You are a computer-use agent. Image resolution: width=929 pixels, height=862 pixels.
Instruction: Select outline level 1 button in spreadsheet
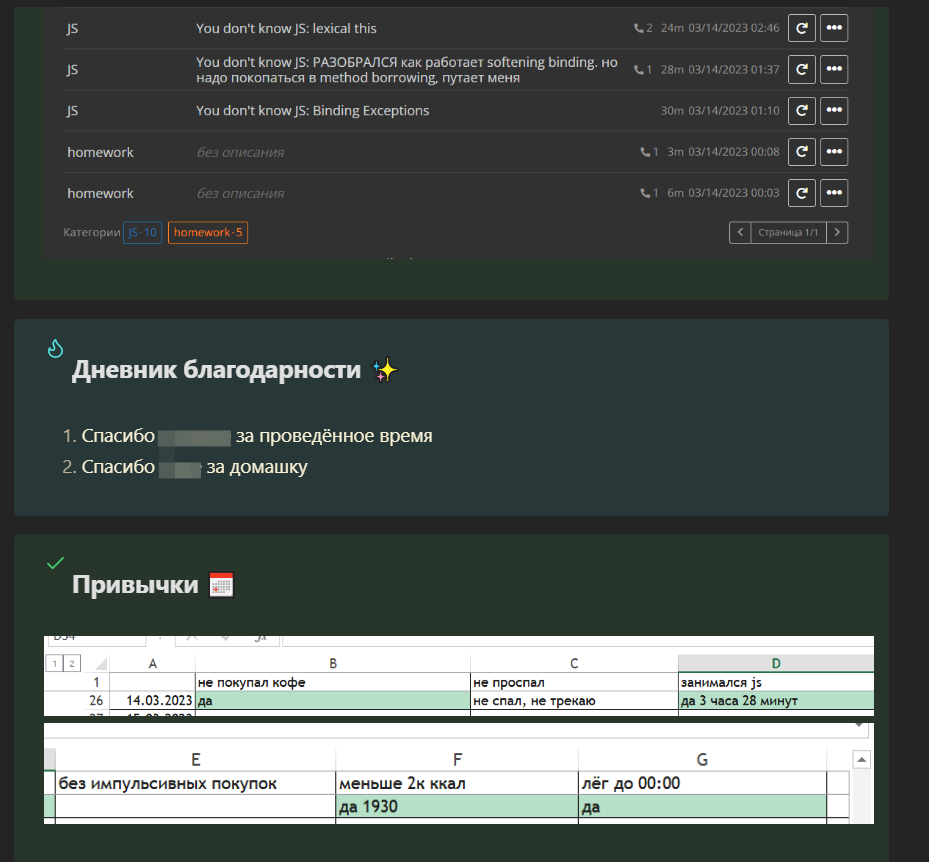[x=55, y=664]
